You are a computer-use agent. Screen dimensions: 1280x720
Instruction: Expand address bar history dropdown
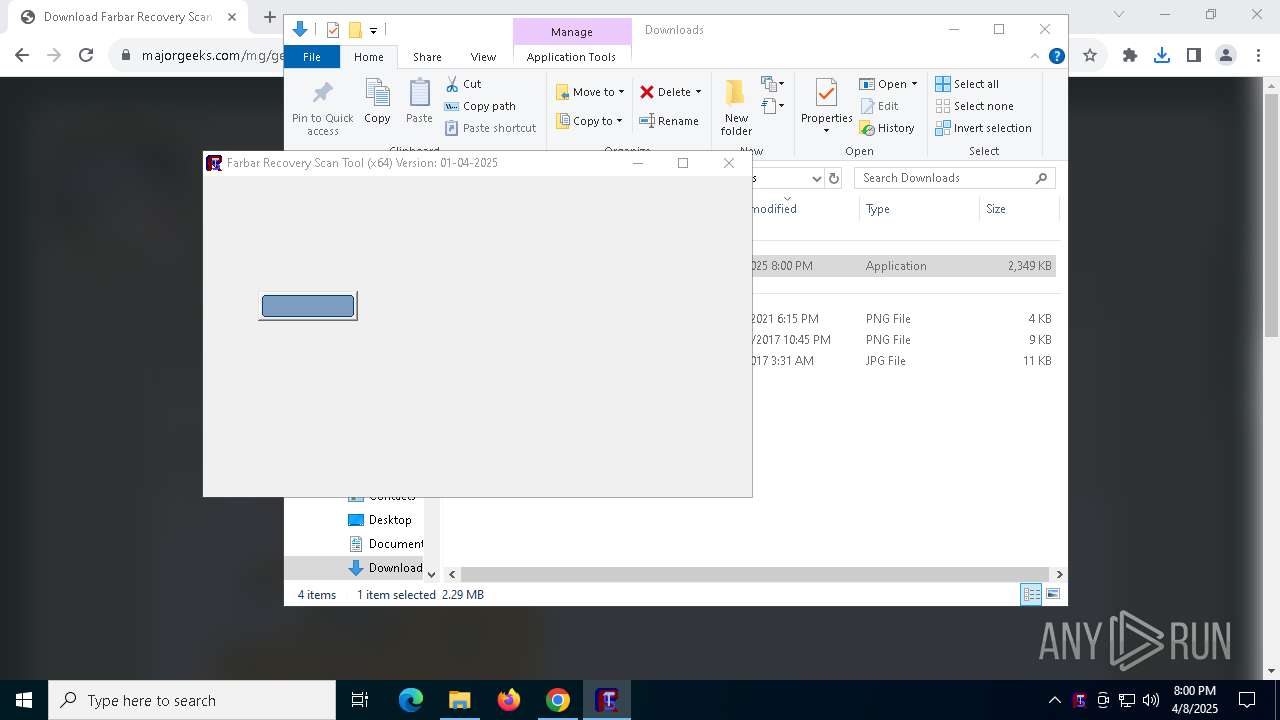pos(816,178)
